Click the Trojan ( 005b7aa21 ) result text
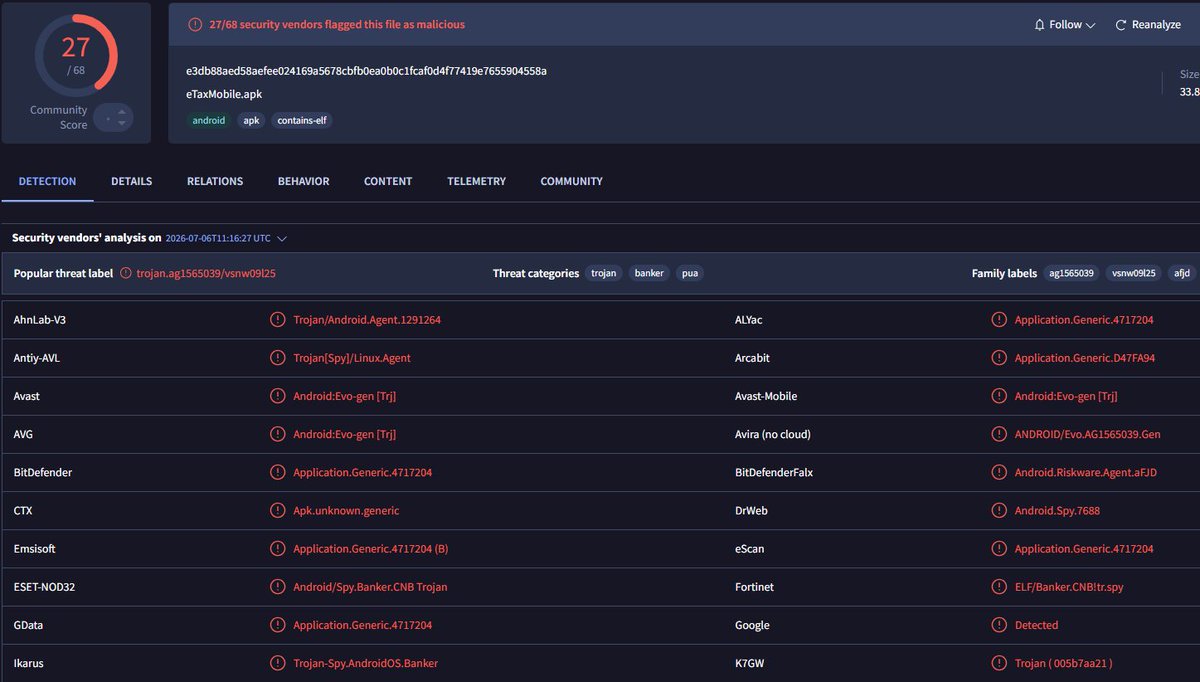 1064,663
